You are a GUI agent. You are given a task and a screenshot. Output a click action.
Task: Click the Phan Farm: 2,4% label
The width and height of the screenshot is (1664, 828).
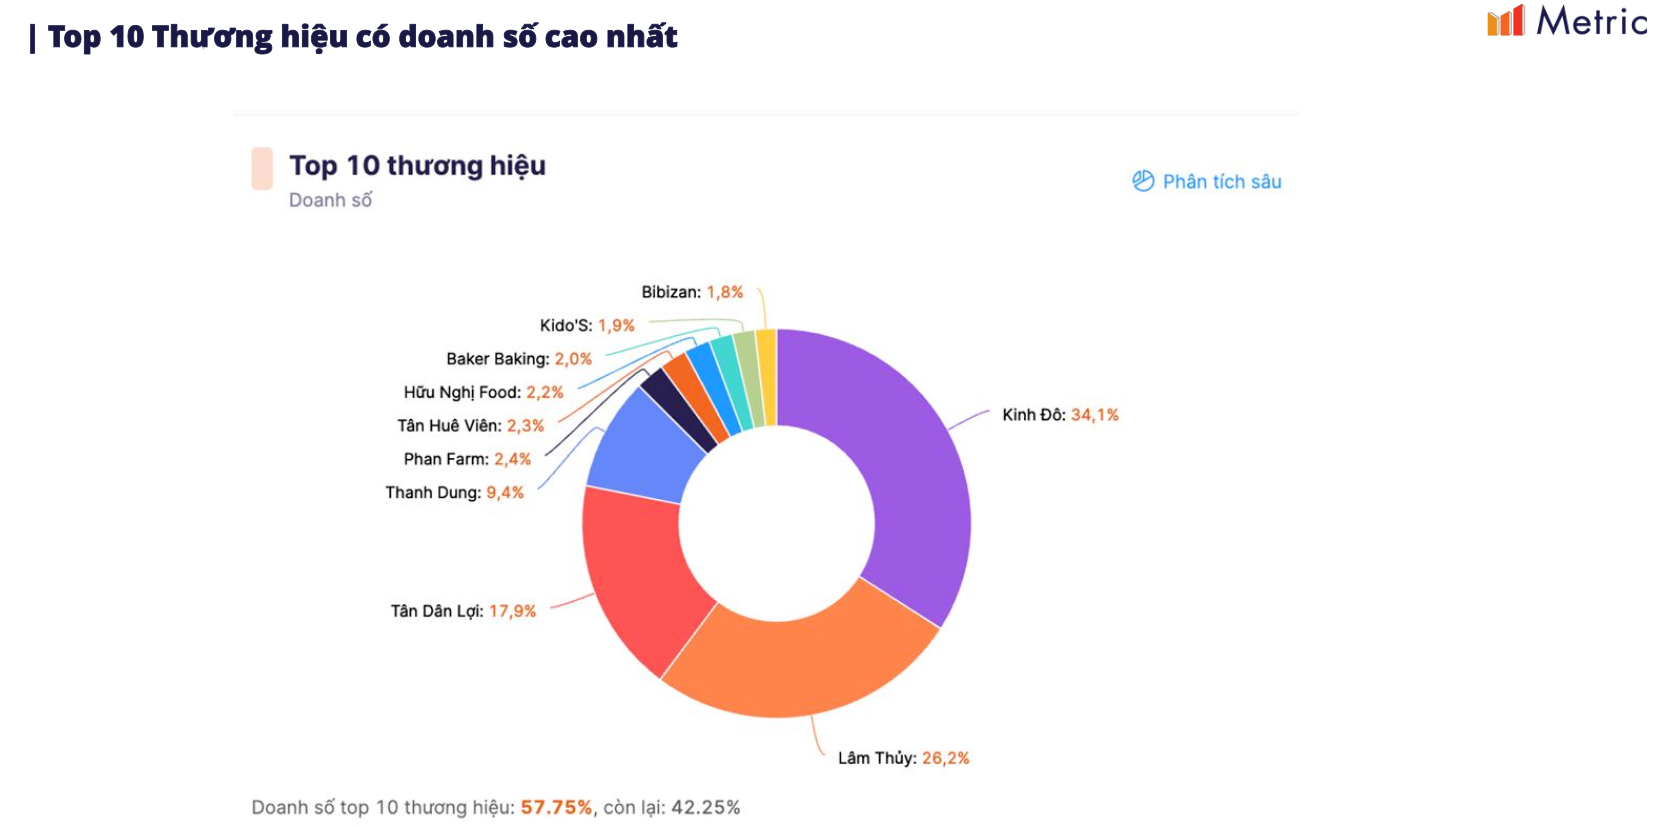pos(467,459)
